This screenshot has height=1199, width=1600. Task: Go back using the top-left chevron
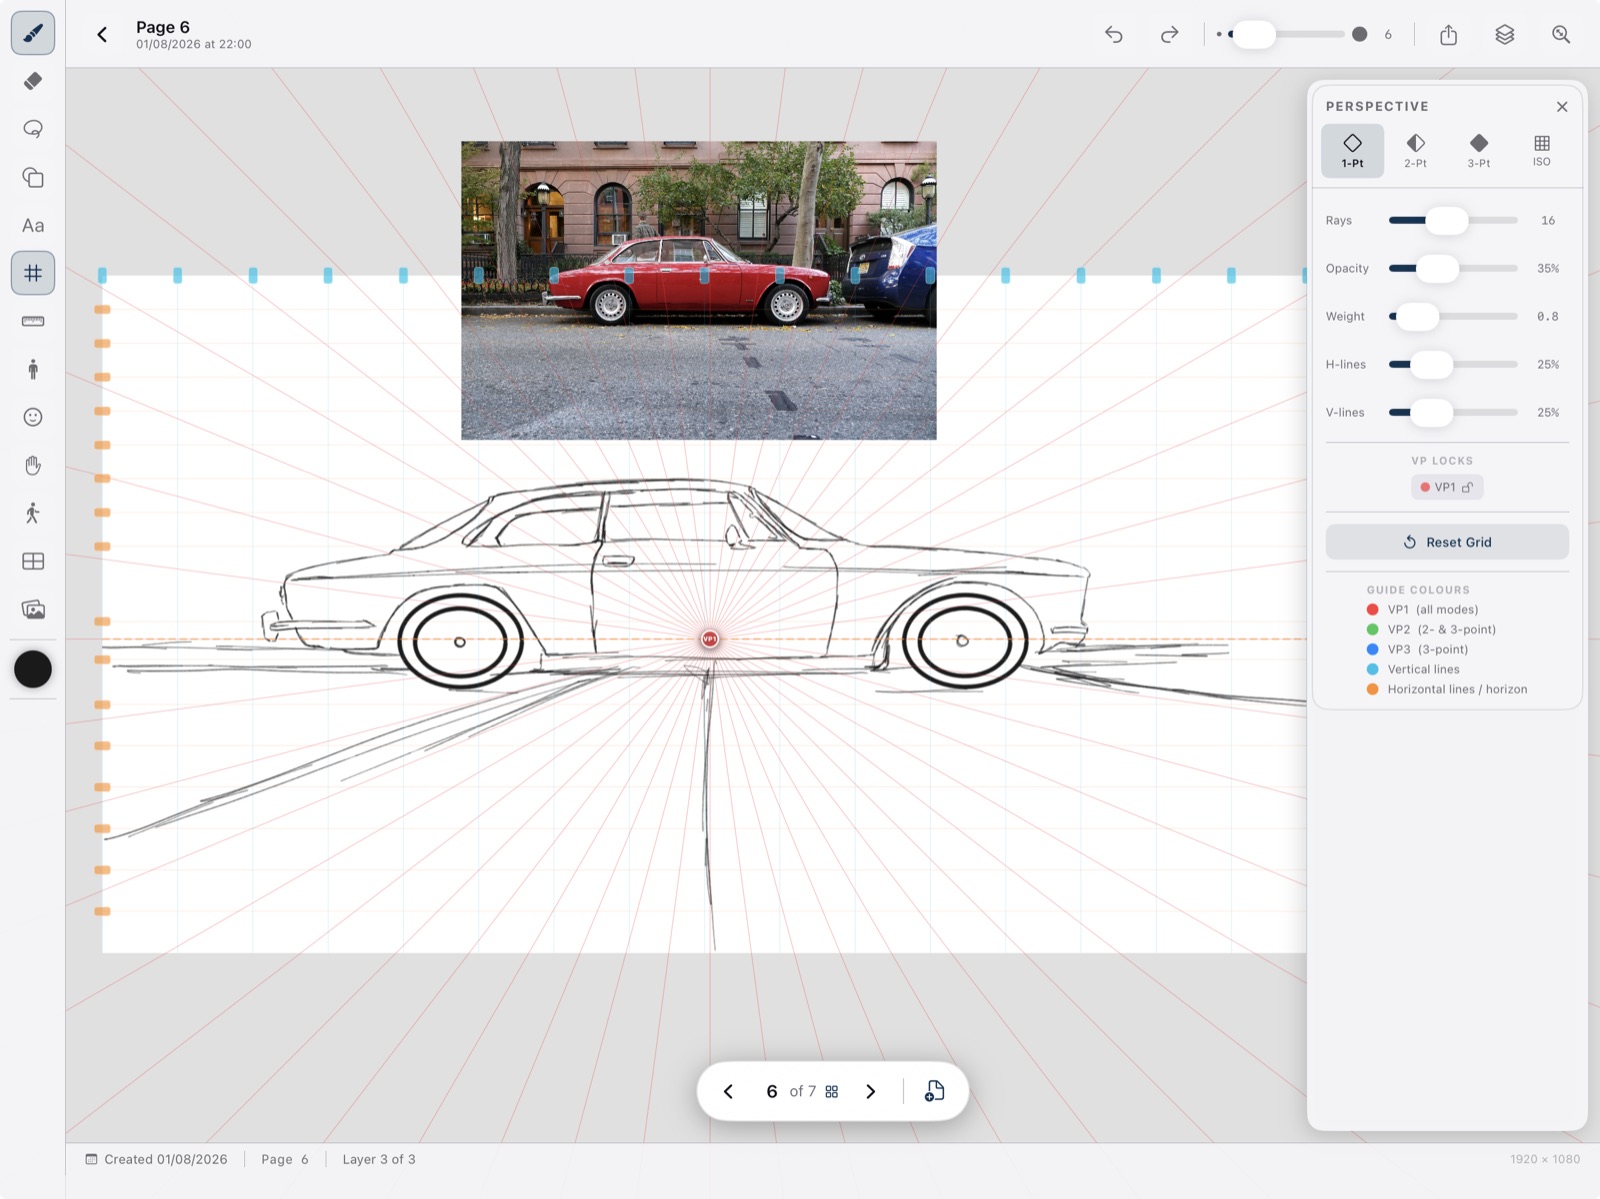tap(102, 35)
